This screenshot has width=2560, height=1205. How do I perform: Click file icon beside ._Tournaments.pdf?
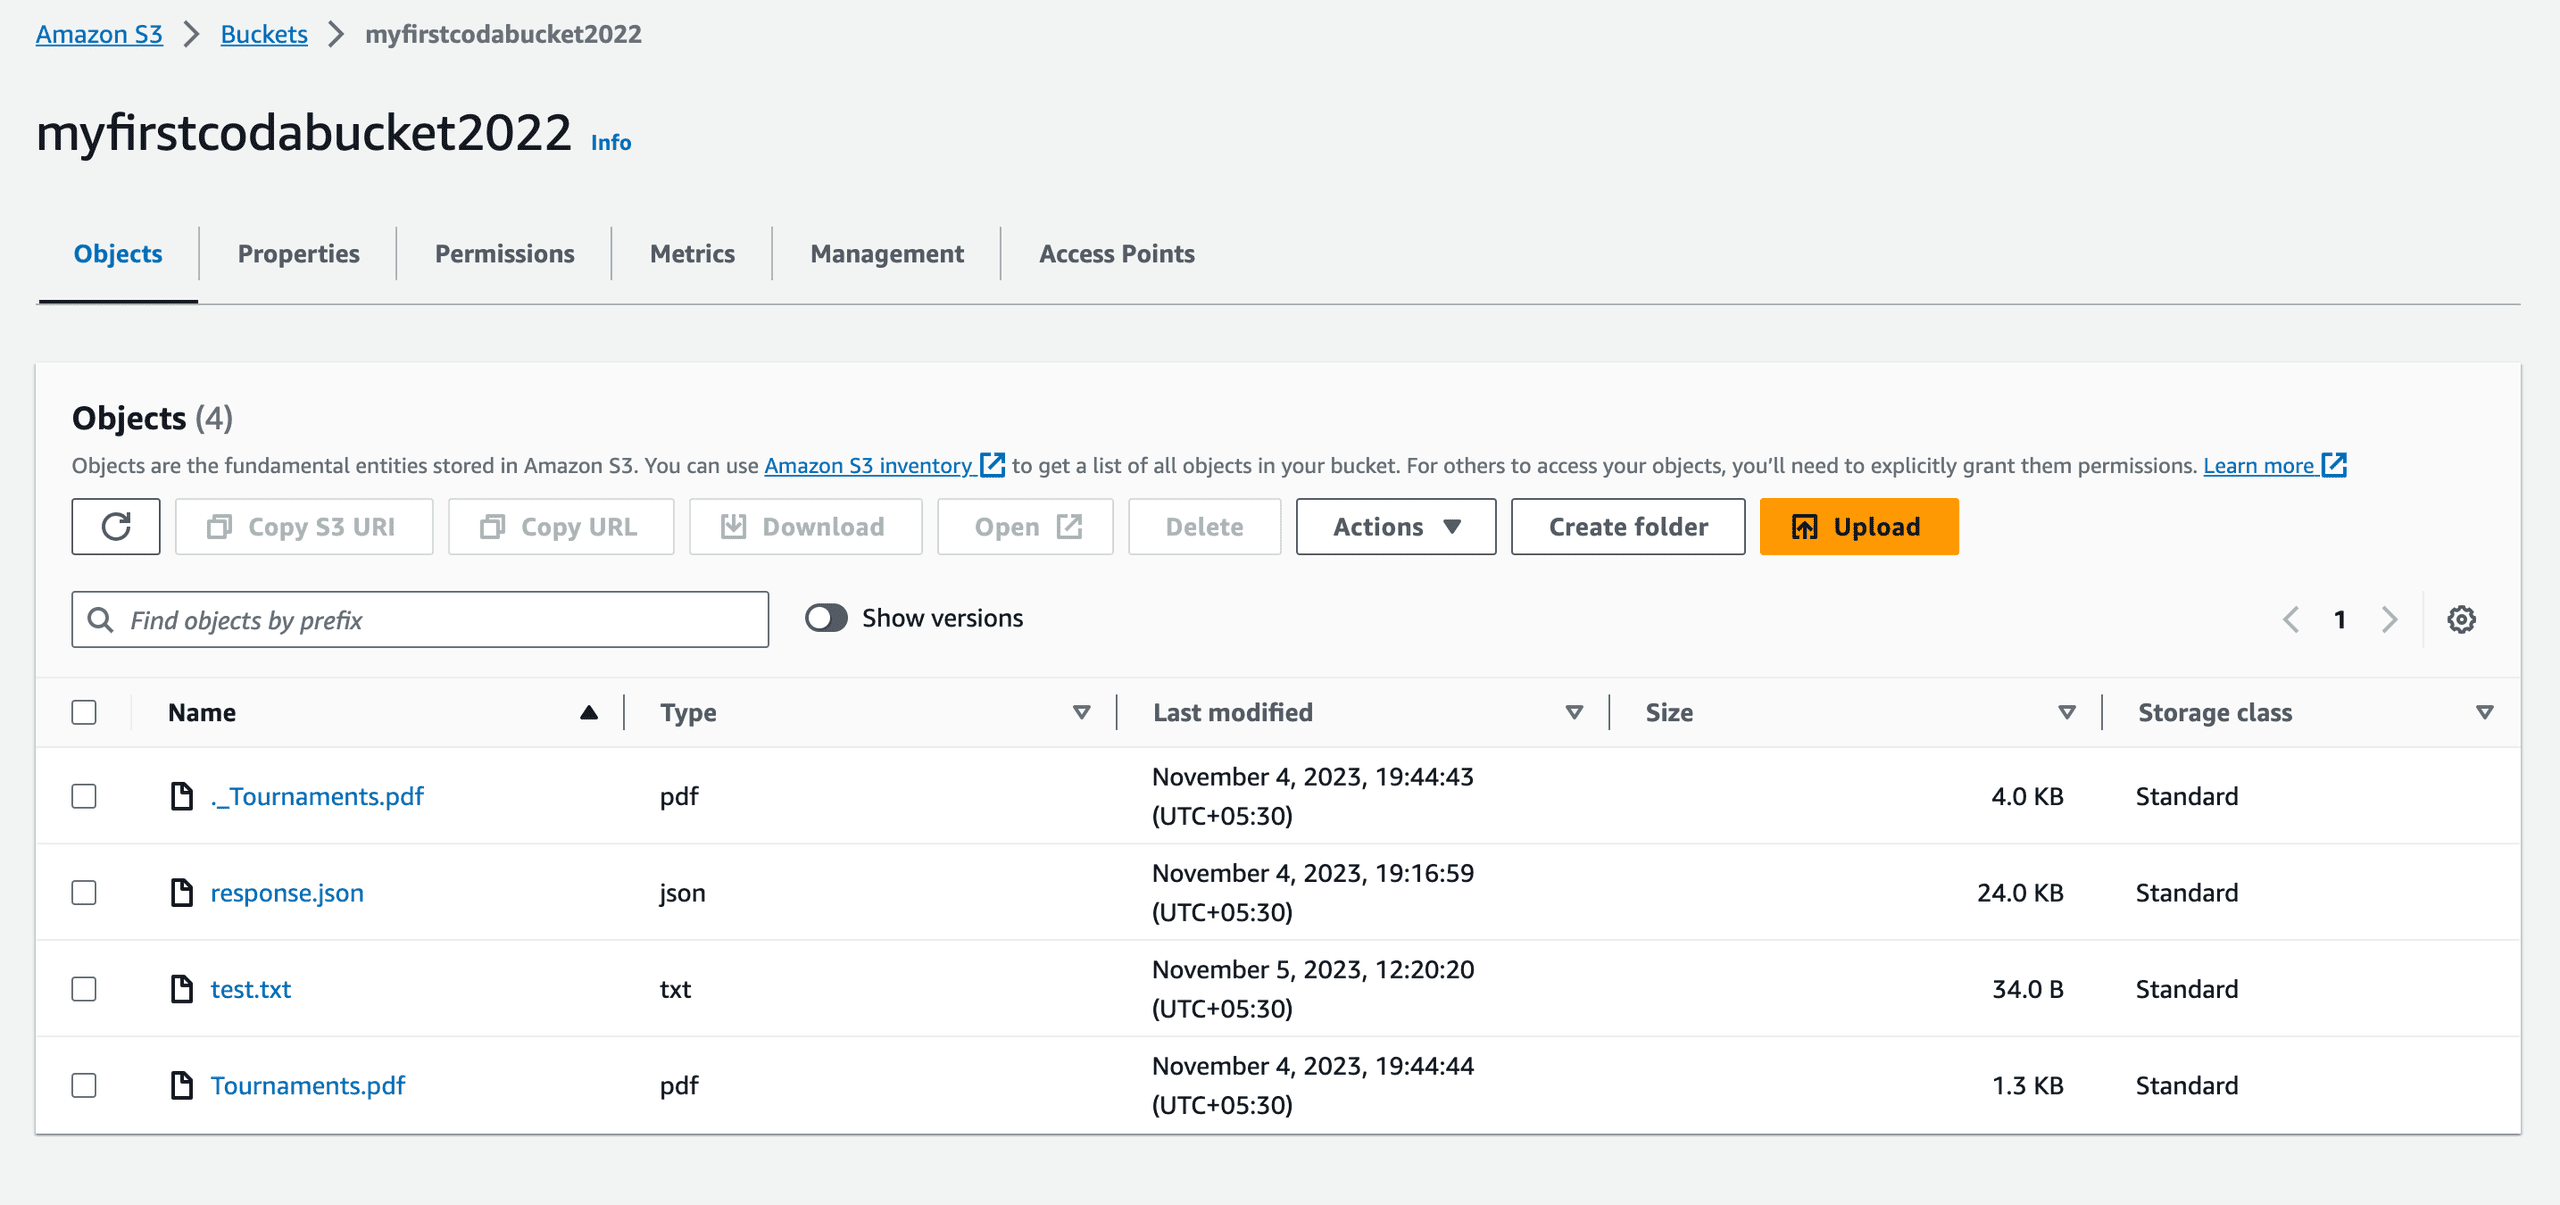[x=181, y=796]
